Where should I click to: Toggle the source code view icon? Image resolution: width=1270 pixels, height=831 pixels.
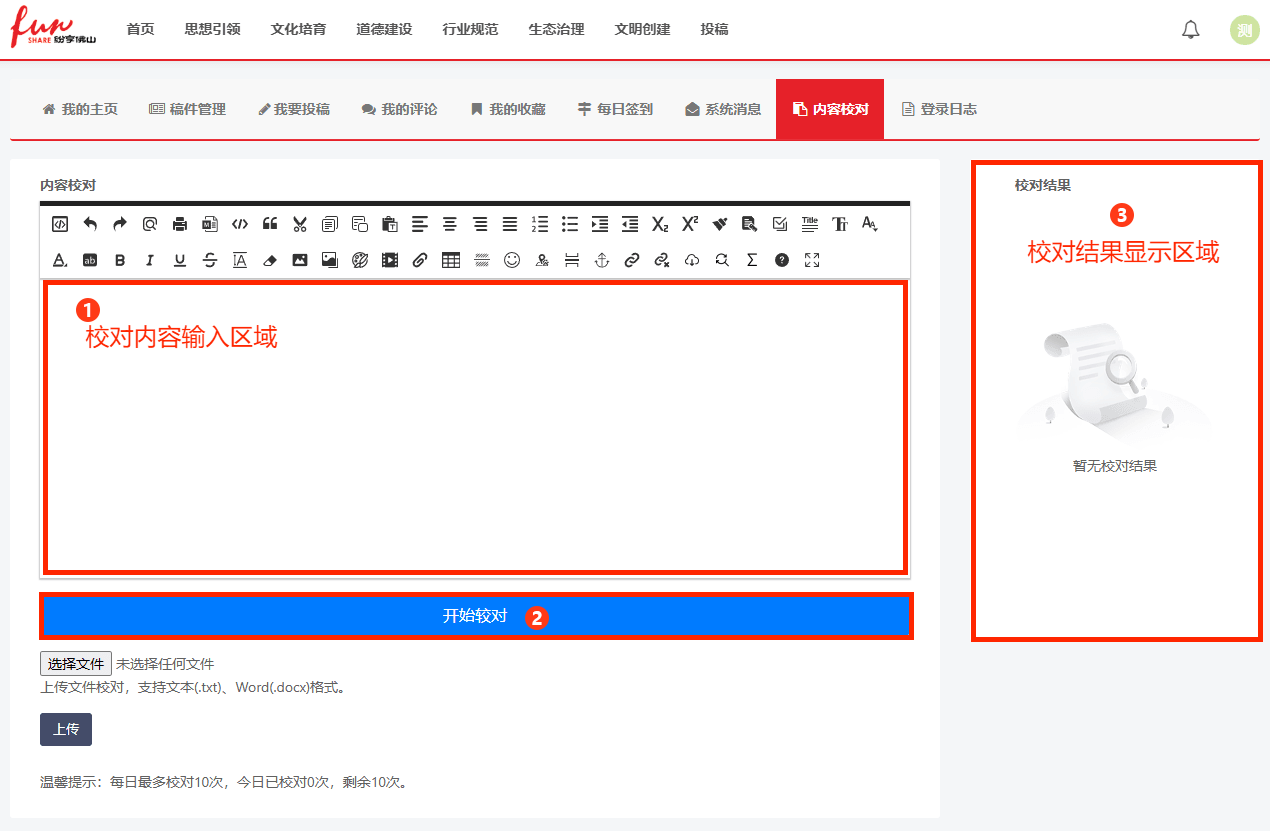(x=60, y=224)
